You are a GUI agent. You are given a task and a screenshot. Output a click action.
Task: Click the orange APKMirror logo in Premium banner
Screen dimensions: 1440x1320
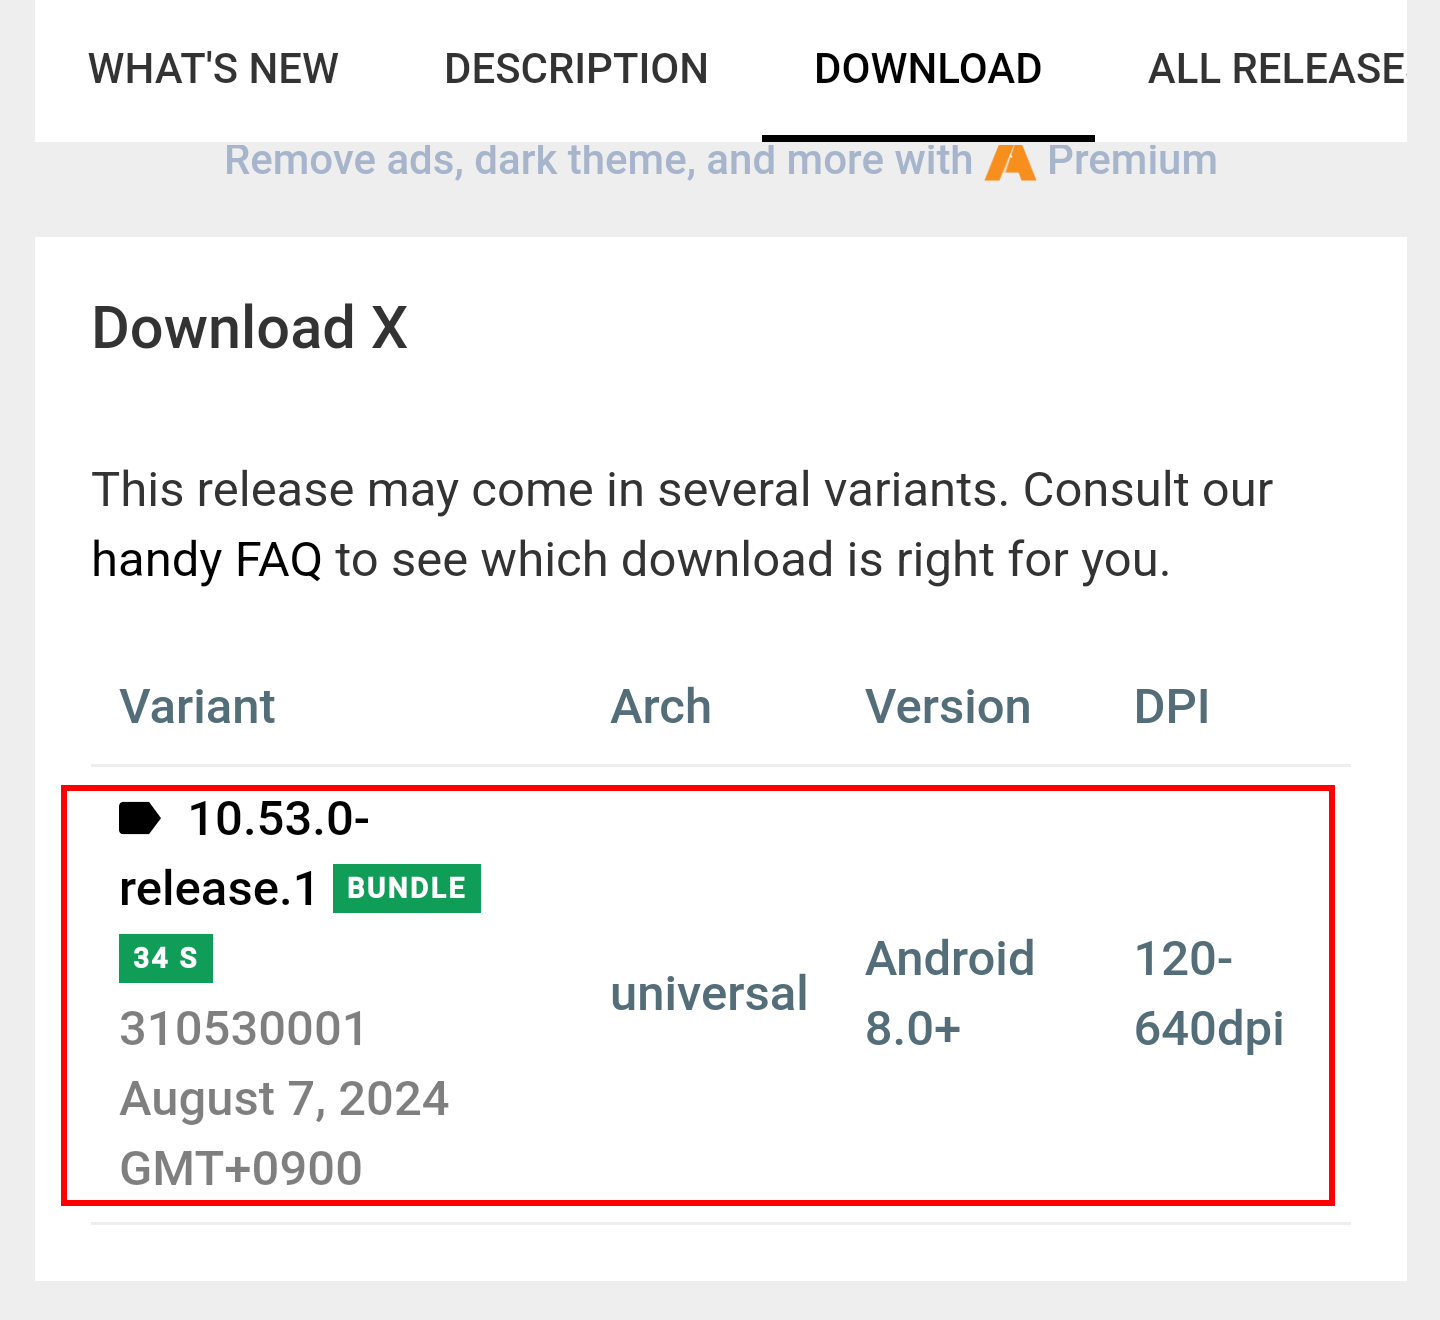tap(1010, 162)
